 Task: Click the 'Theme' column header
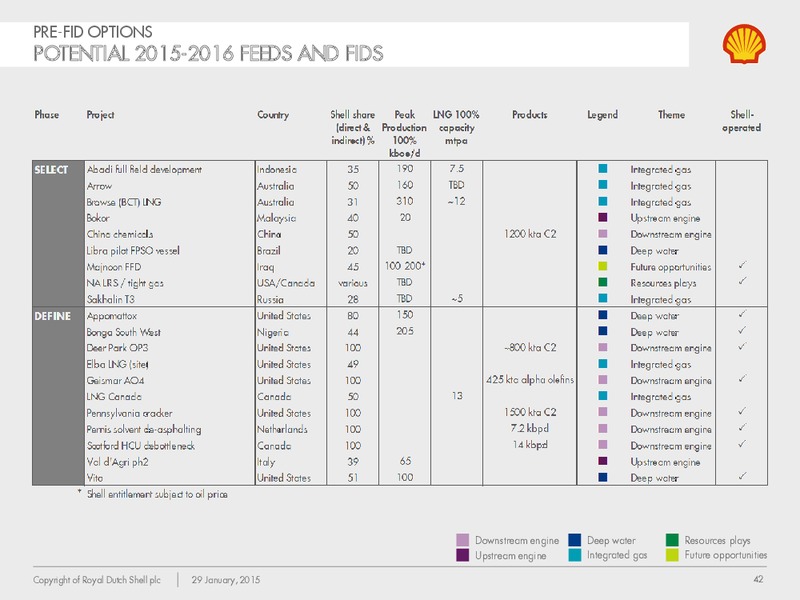pyautogui.click(x=671, y=114)
